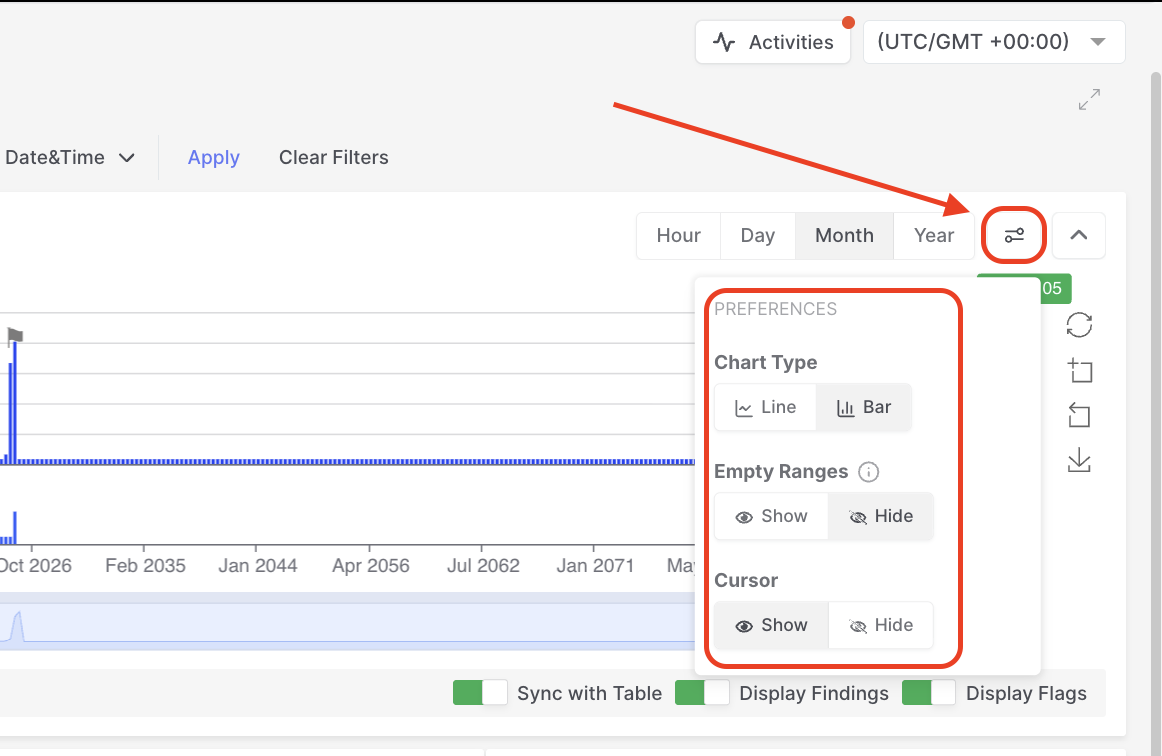Toggle the Sync with Table switch

pos(481,693)
